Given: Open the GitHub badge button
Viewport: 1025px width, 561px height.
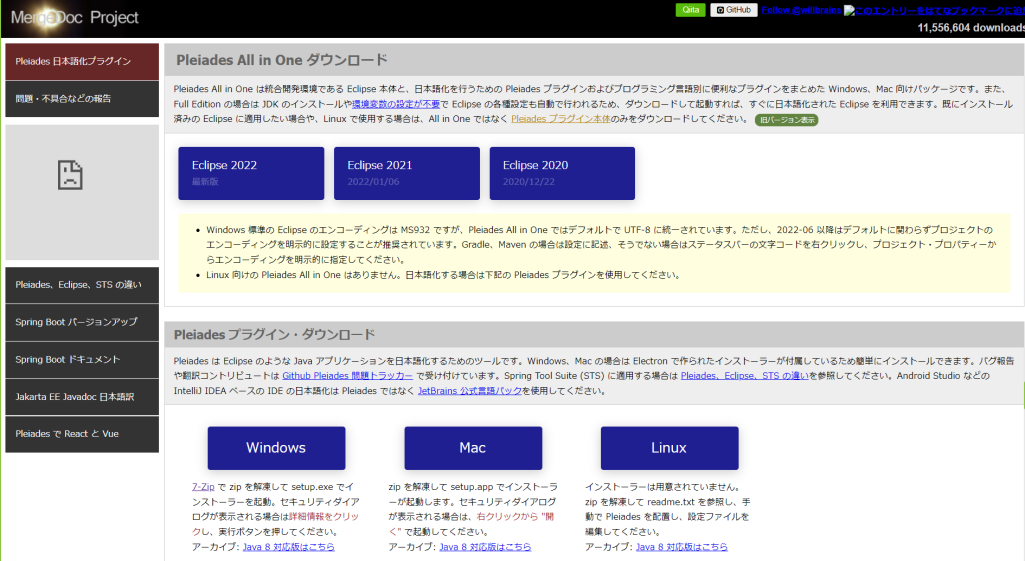Looking at the screenshot, I should (733, 10).
